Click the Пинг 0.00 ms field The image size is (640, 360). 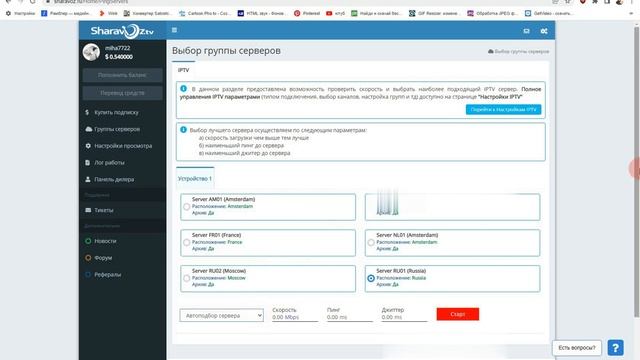(x=349, y=317)
